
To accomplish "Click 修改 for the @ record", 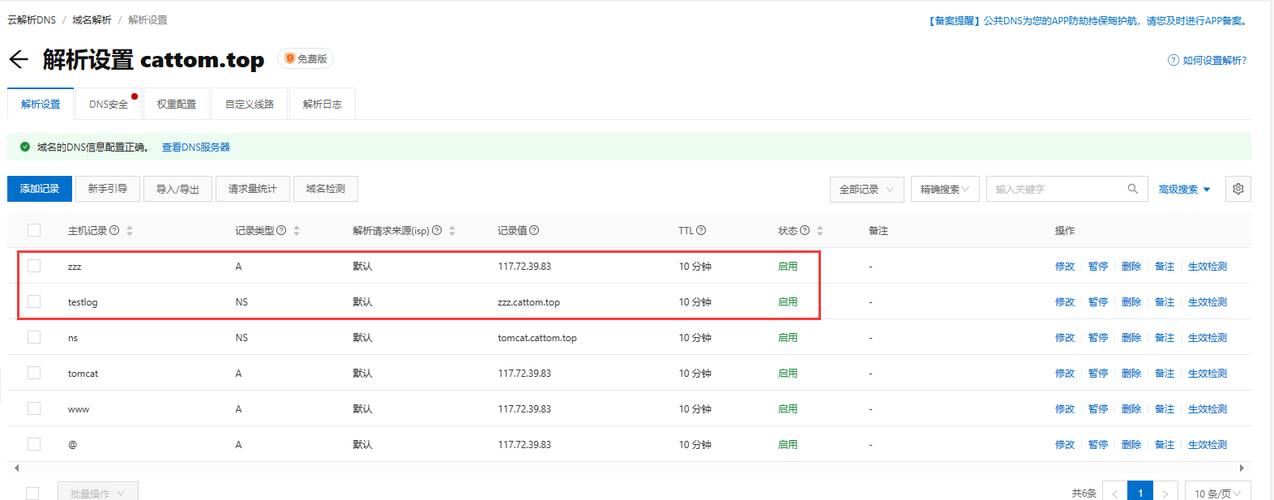I will click(x=1065, y=444).
